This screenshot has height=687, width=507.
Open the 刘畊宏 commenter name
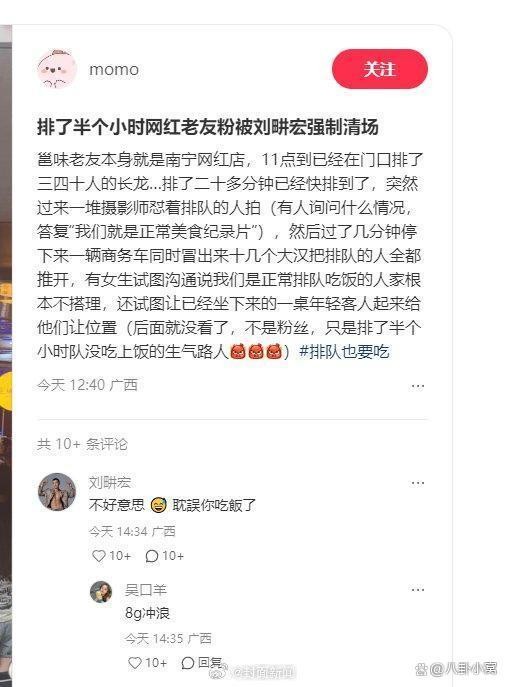point(110,482)
